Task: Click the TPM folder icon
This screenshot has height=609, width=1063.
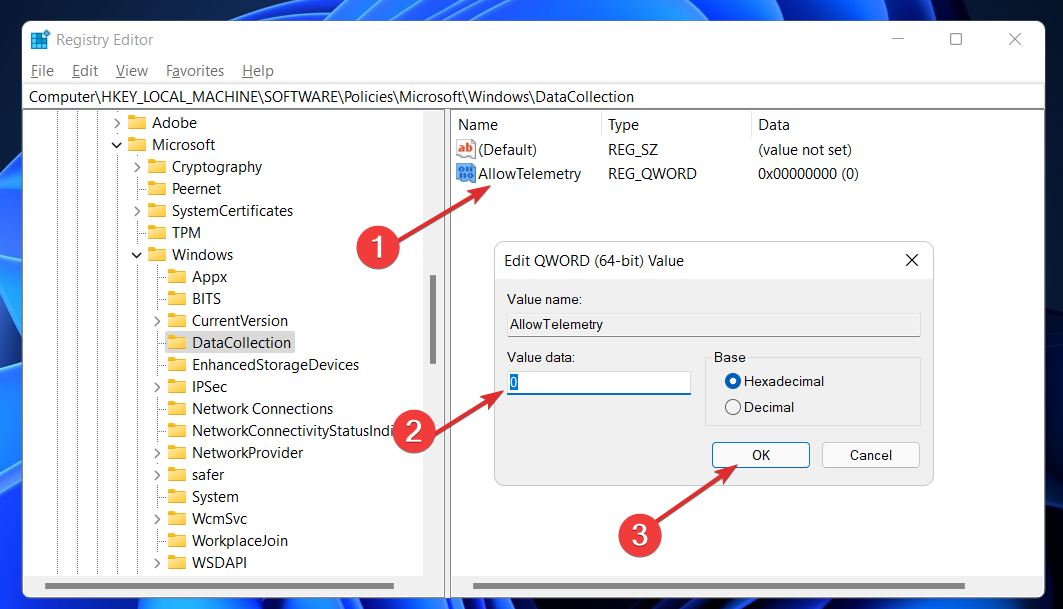Action: (x=157, y=233)
